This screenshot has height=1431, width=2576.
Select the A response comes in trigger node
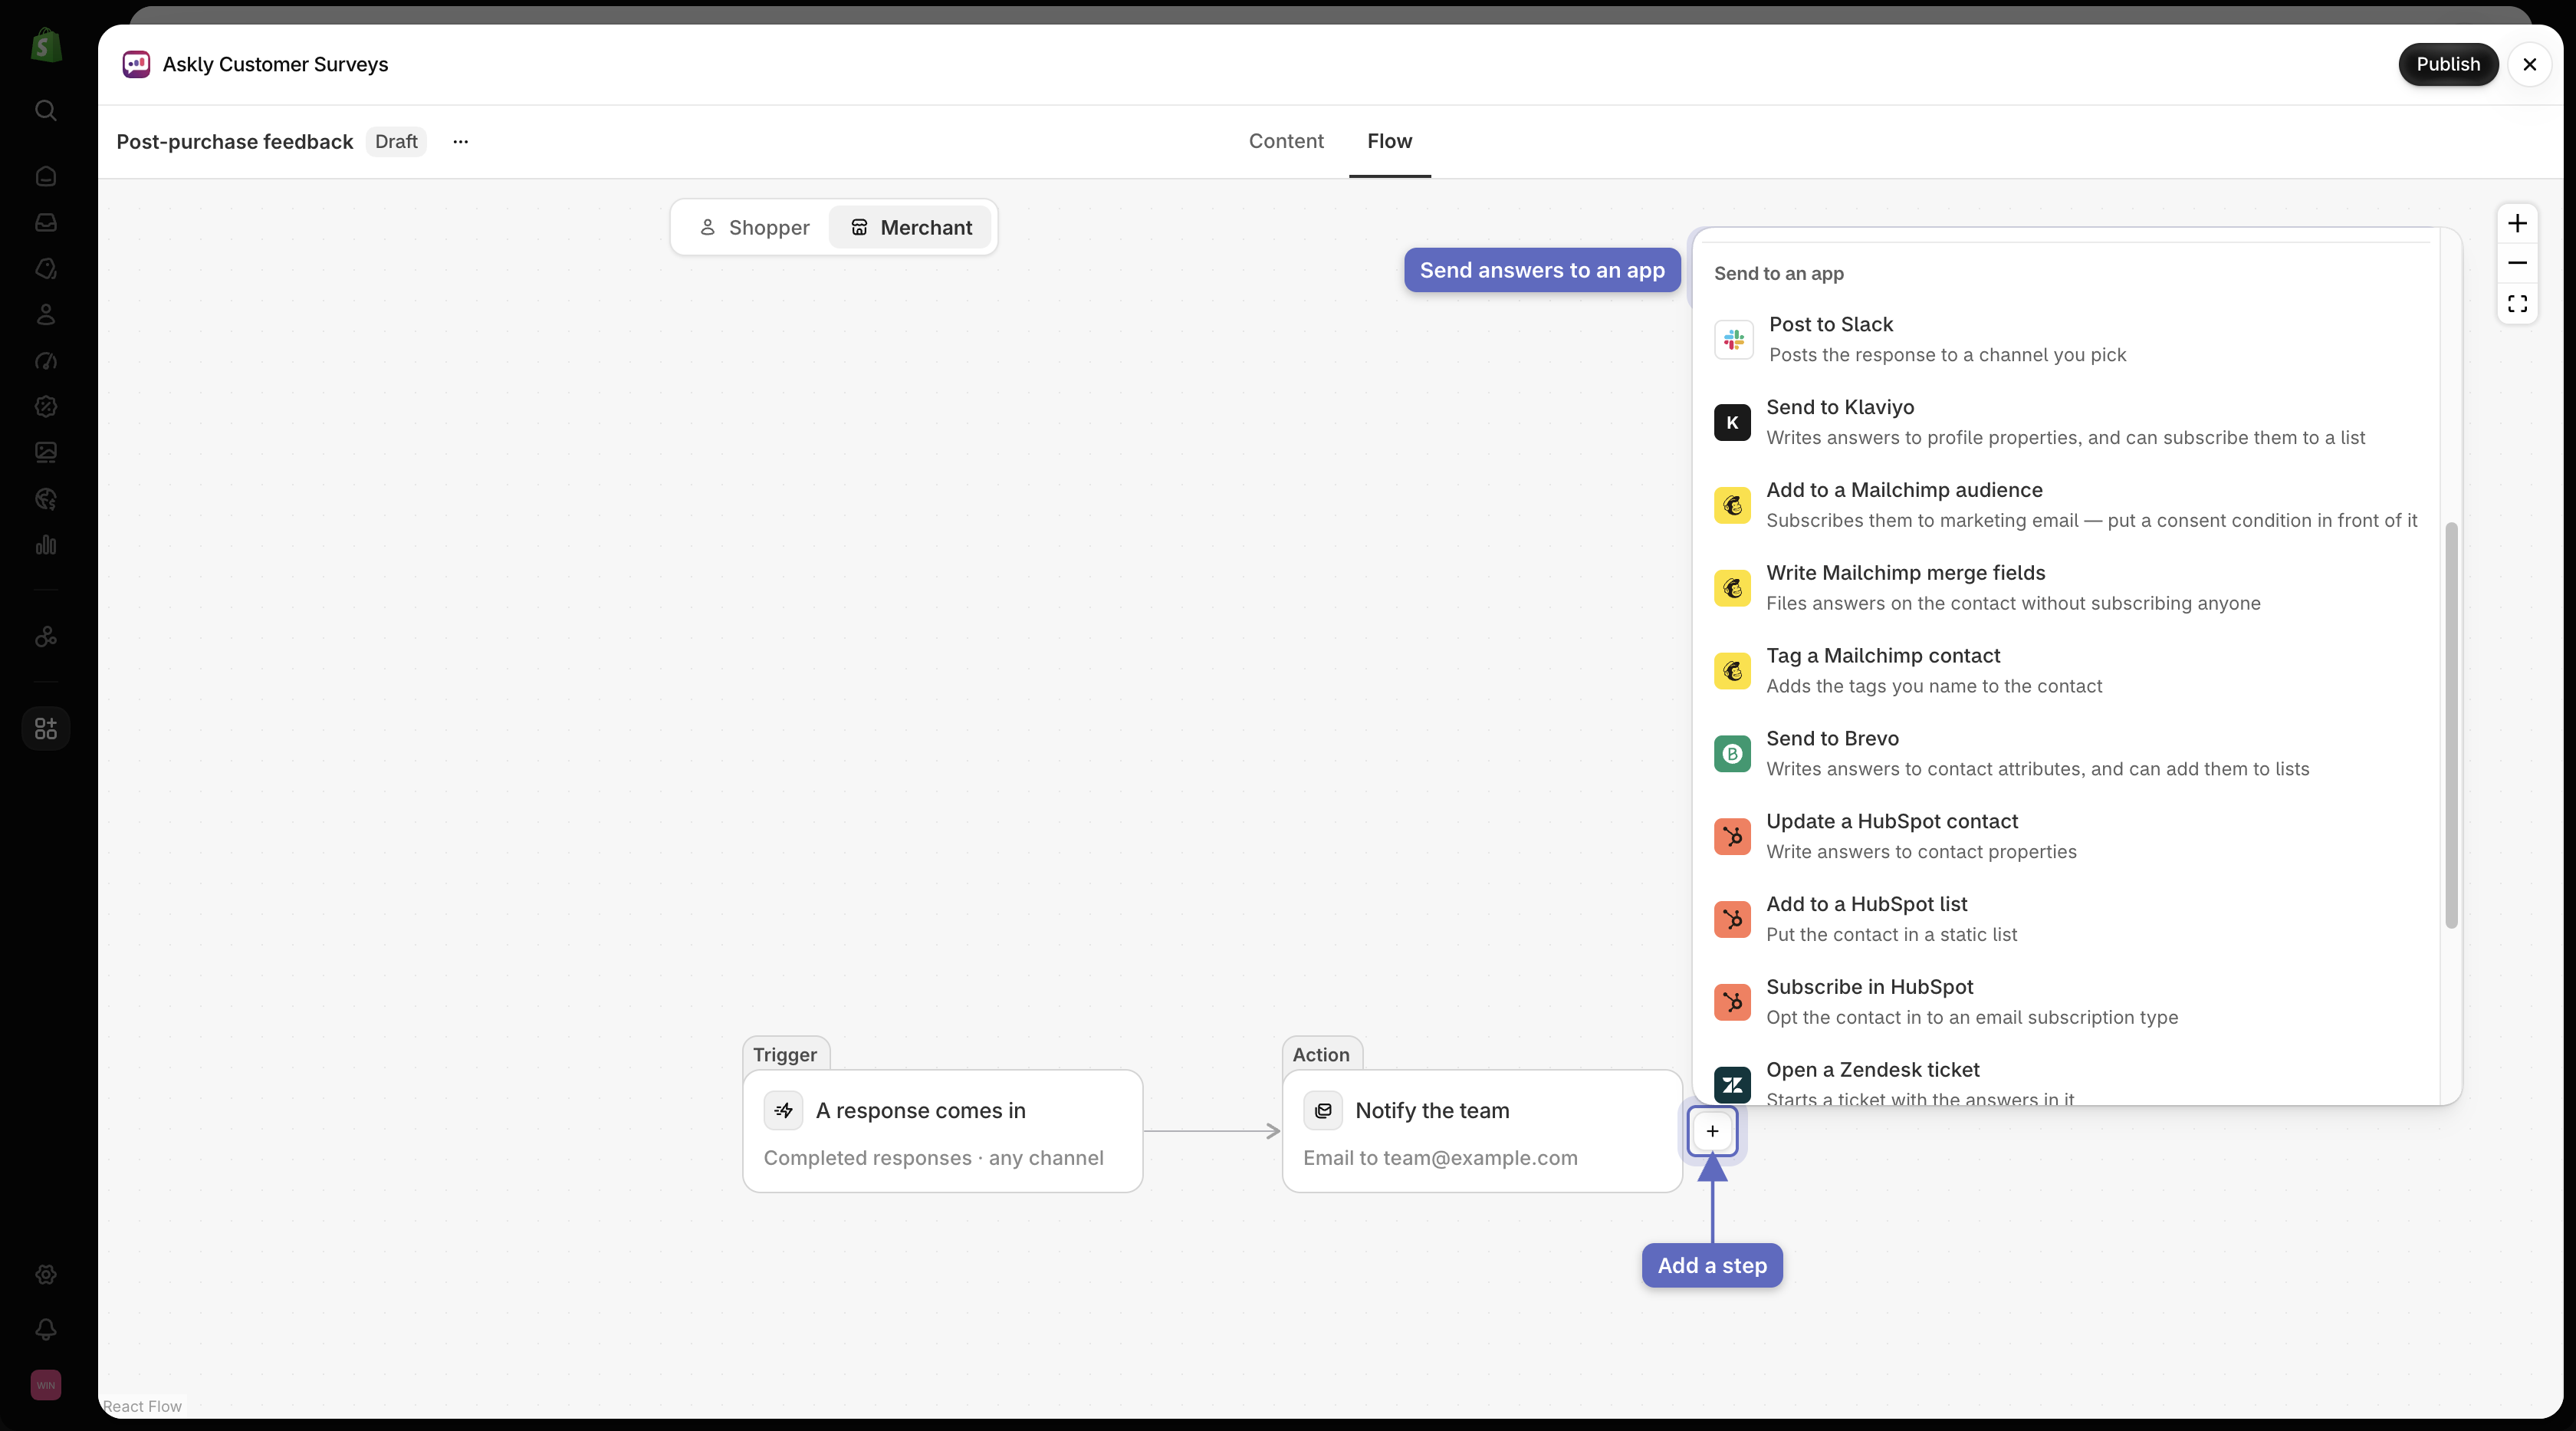pos(943,1131)
